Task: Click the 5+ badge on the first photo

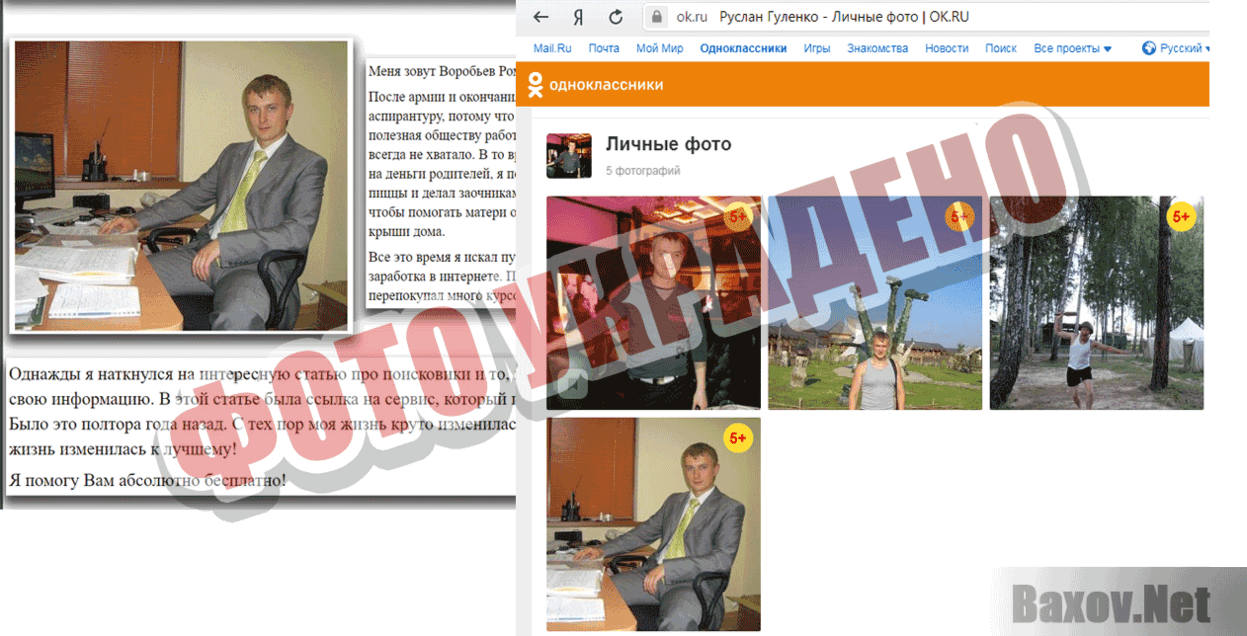Action: point(737,218)
